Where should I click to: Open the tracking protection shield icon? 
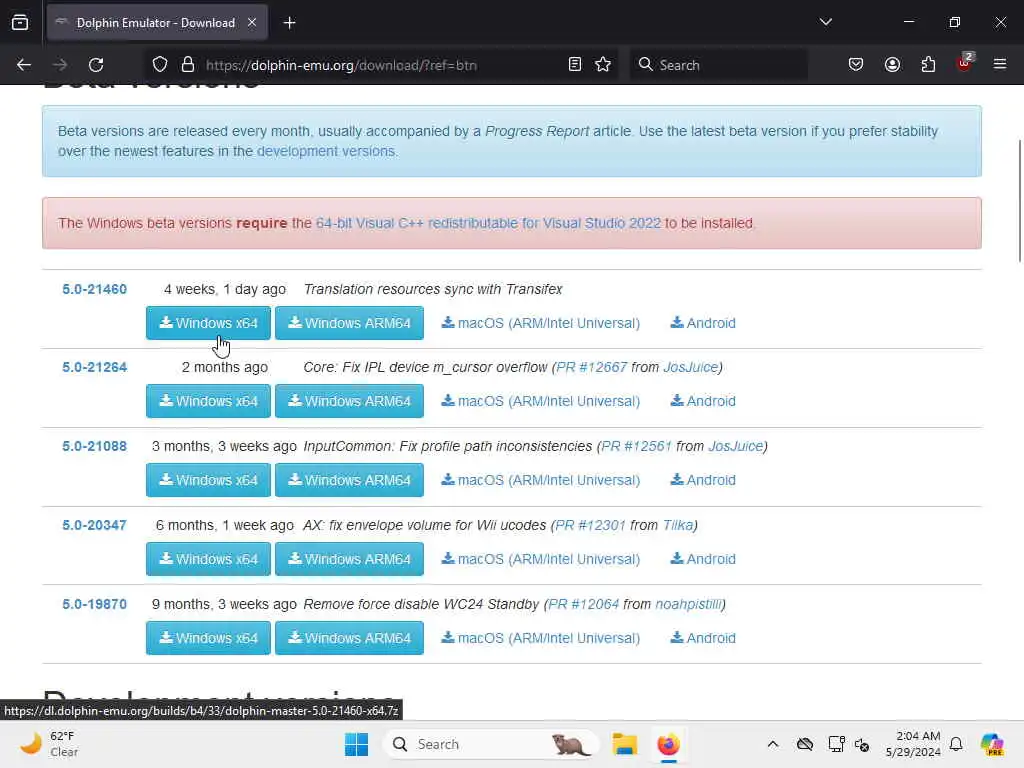click(160, 65)
